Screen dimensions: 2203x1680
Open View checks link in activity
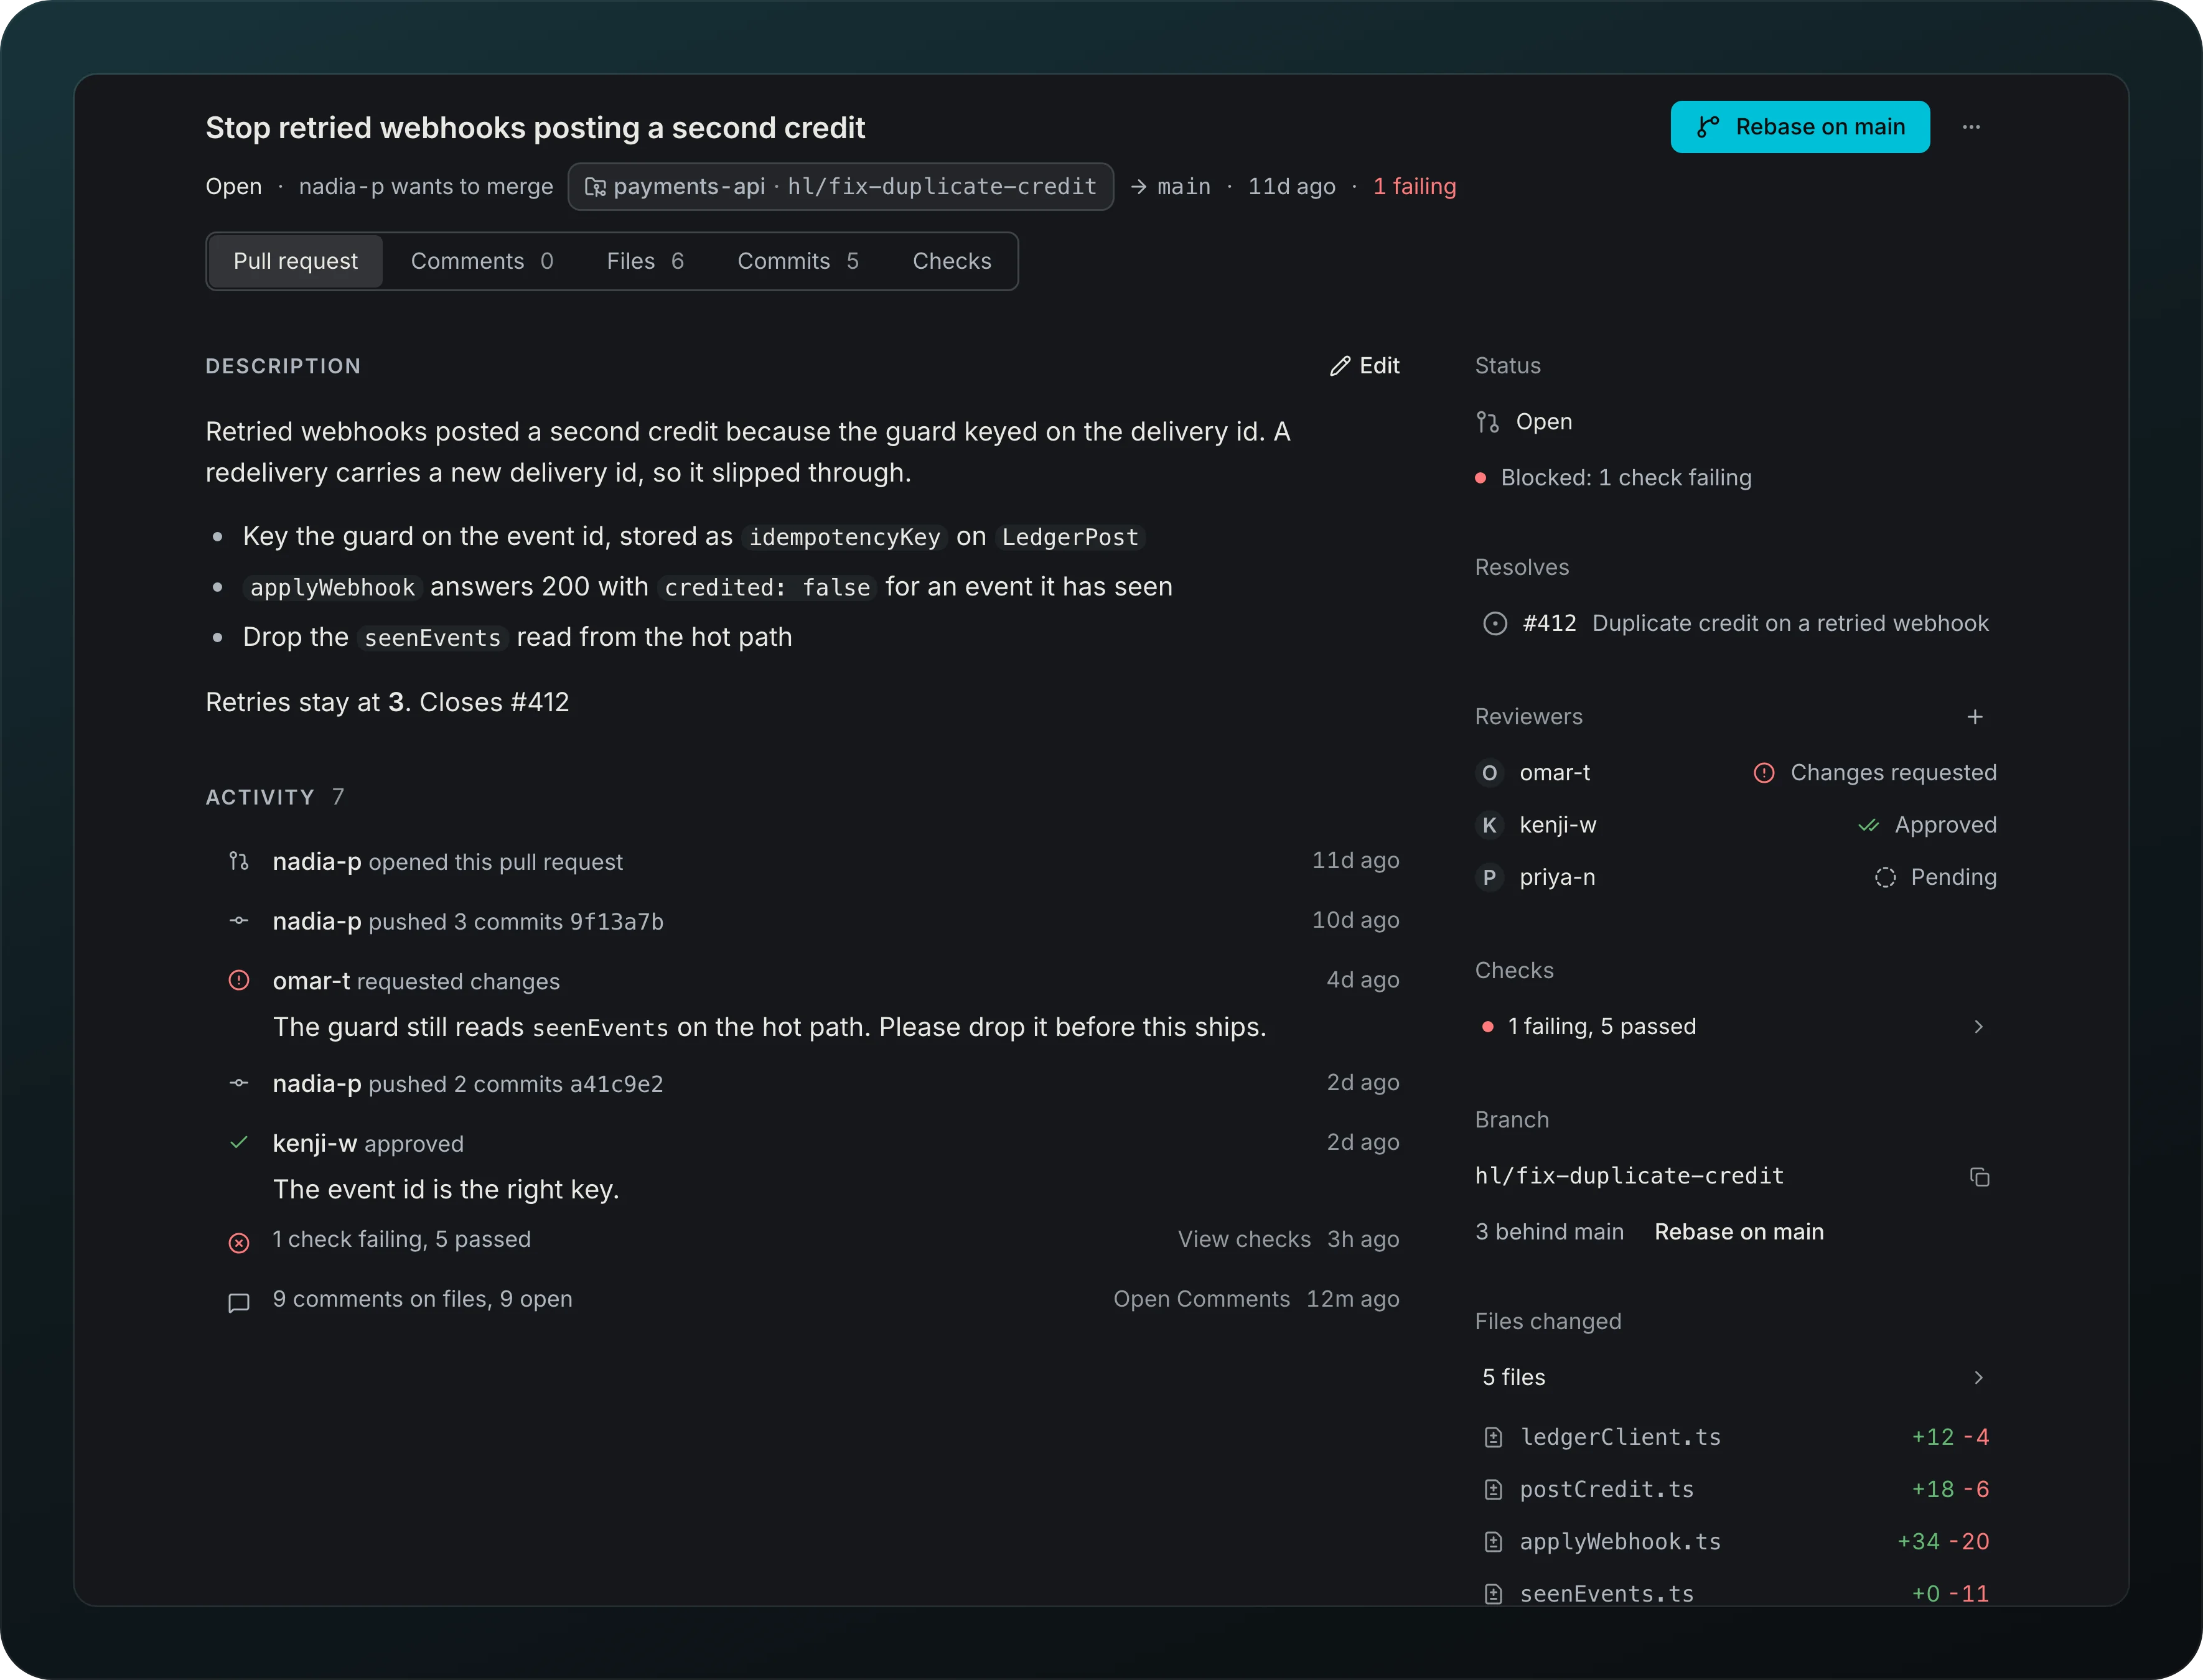(x=1244, y=1239)
